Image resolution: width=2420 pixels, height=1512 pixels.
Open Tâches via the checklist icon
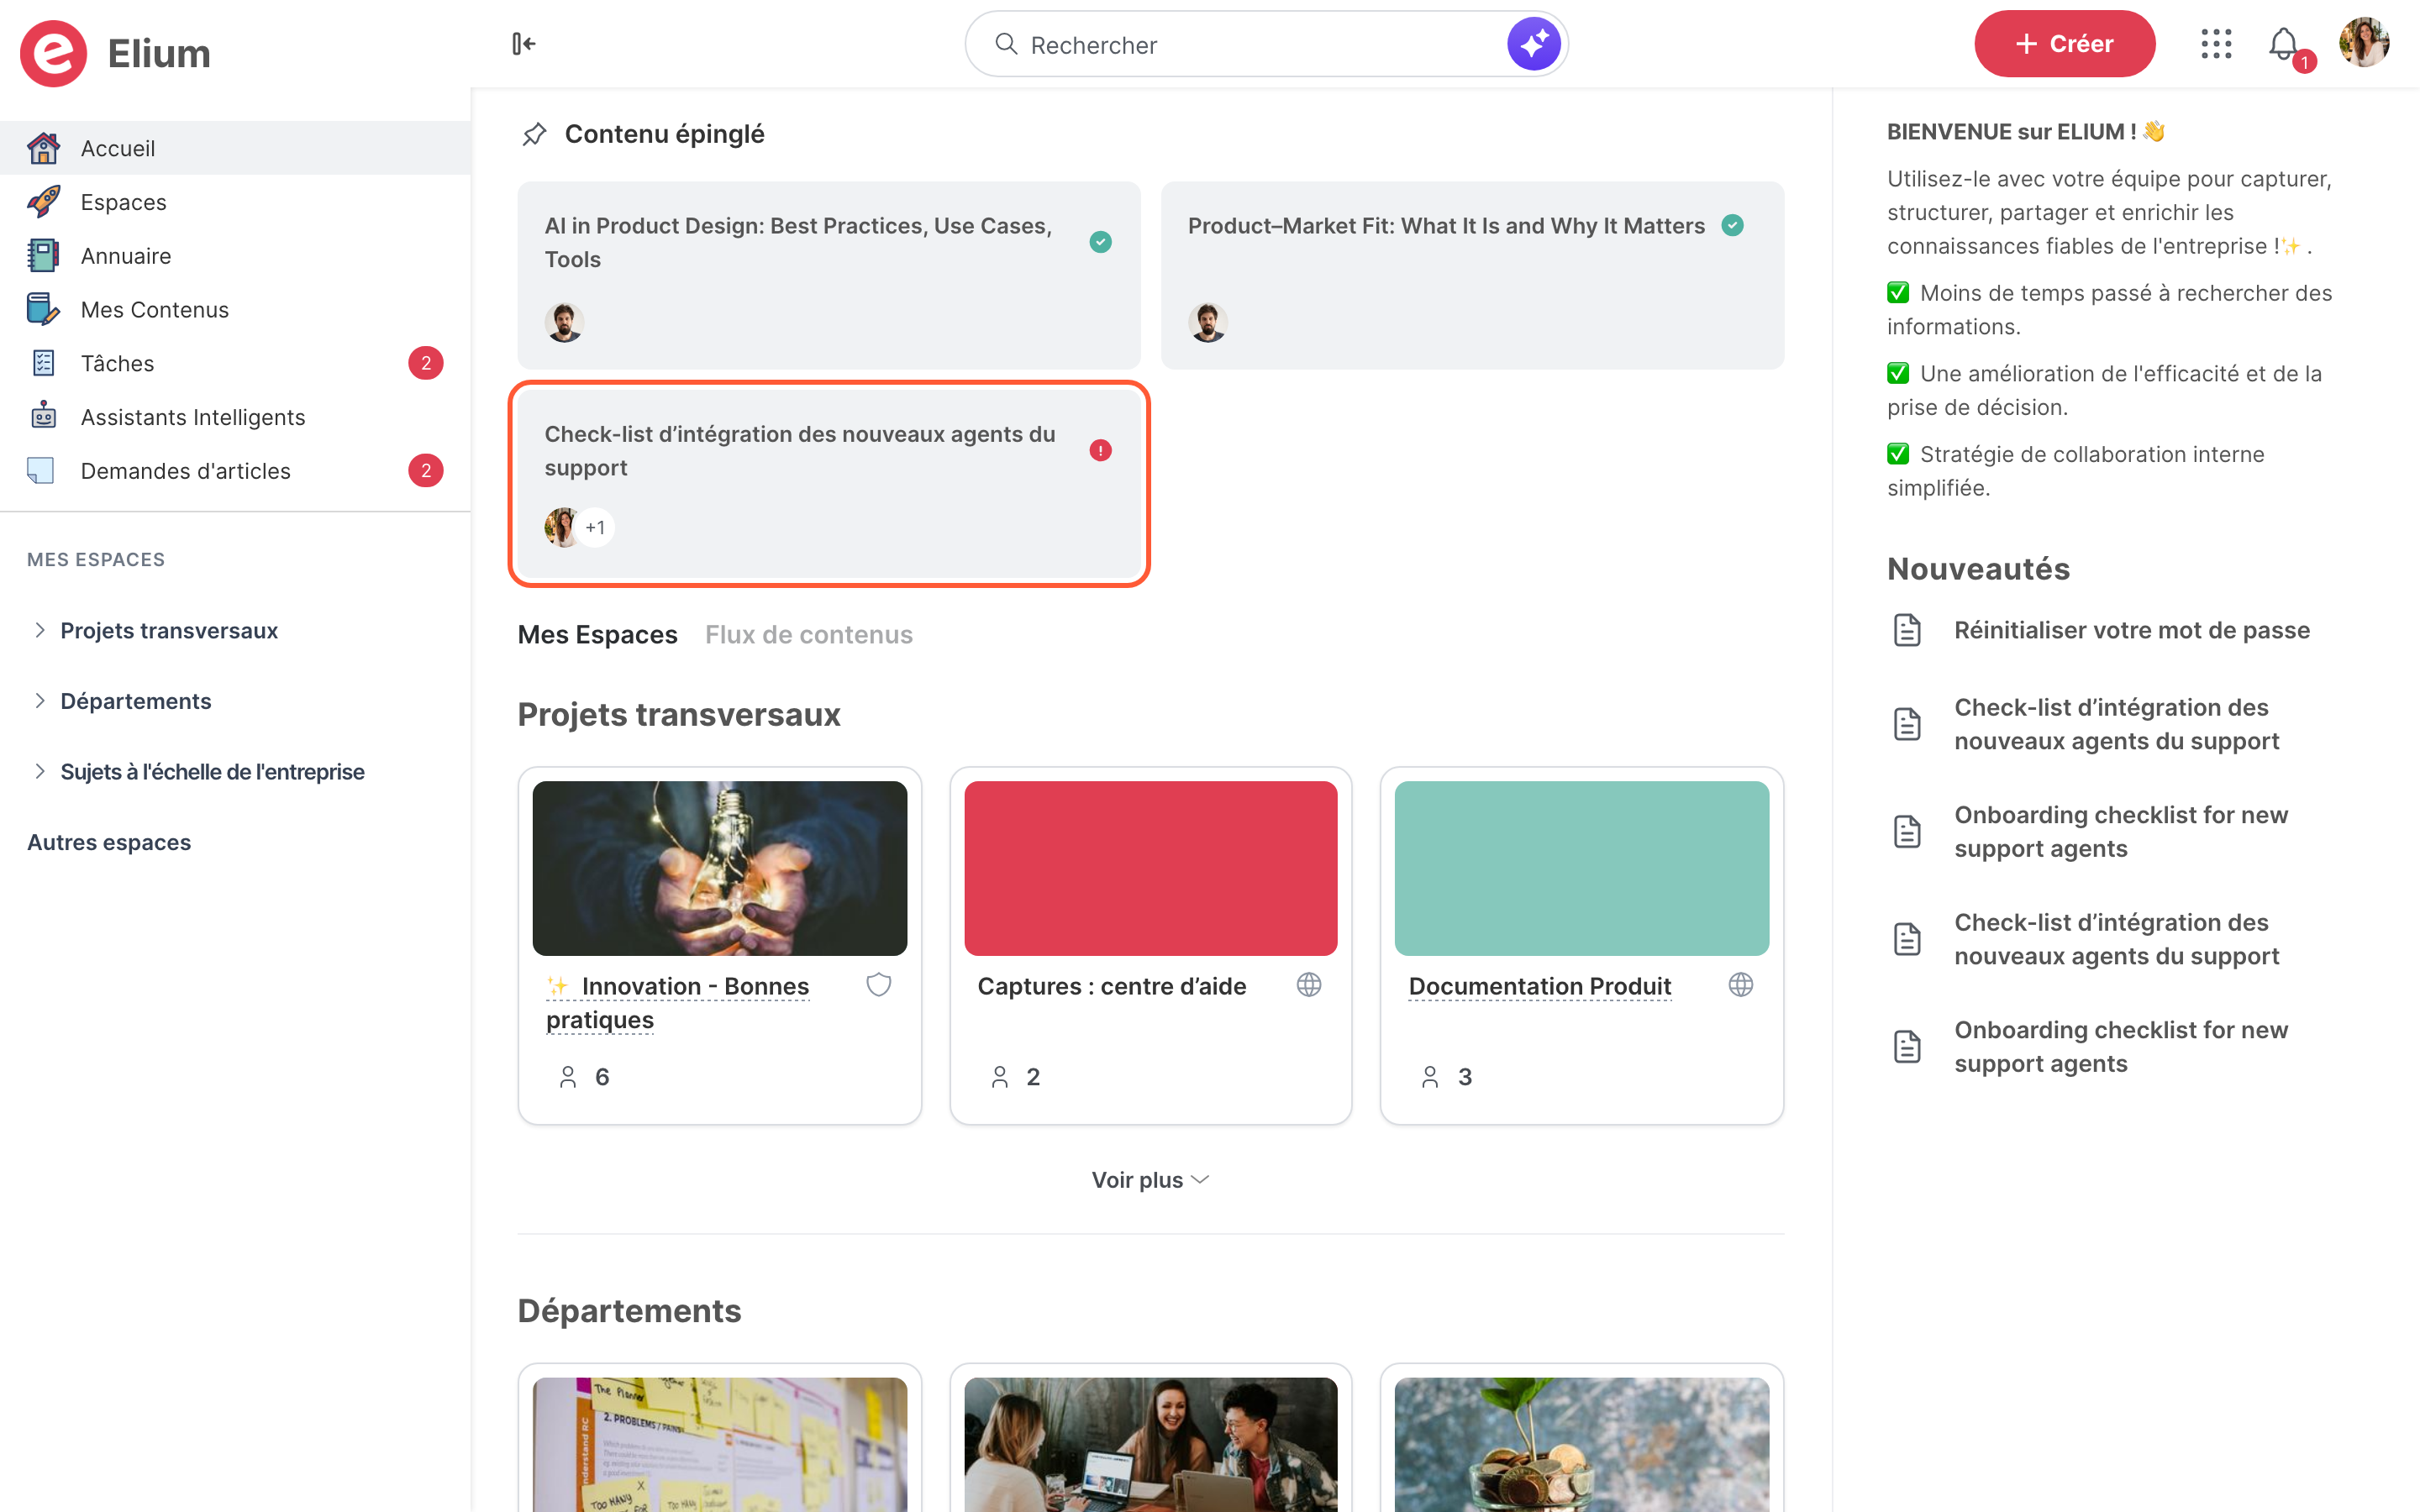coord(43,363)
